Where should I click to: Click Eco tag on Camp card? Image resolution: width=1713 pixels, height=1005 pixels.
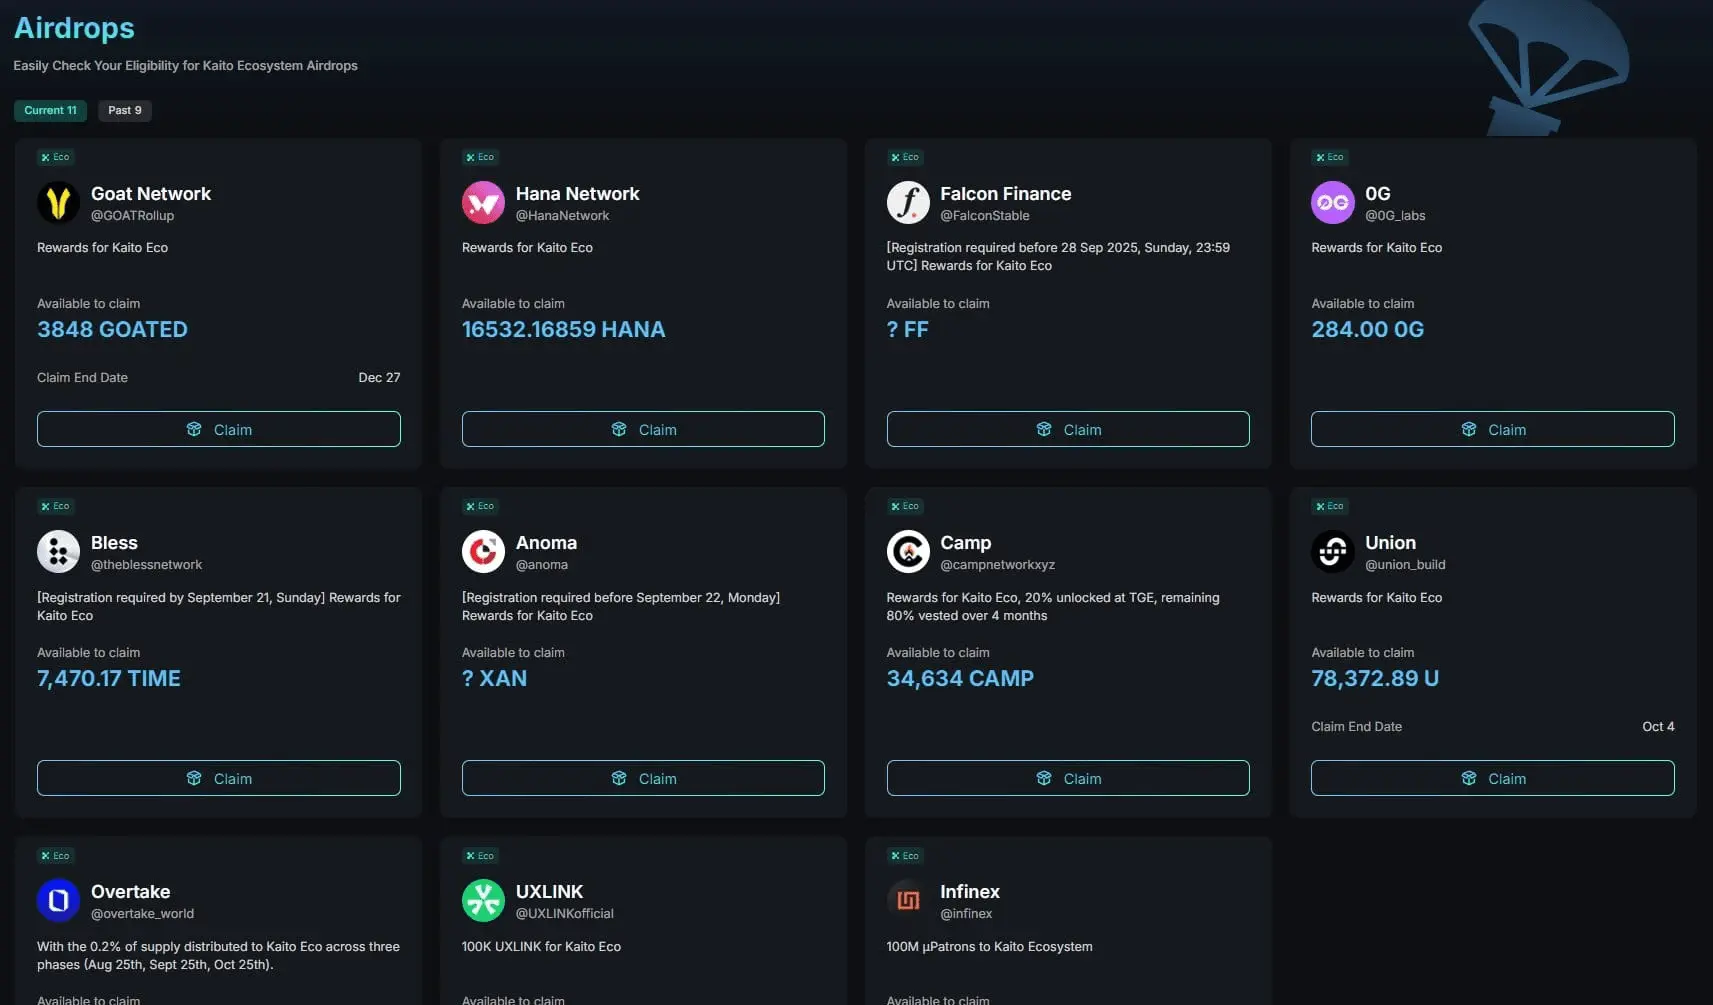[x=905, y=506]
